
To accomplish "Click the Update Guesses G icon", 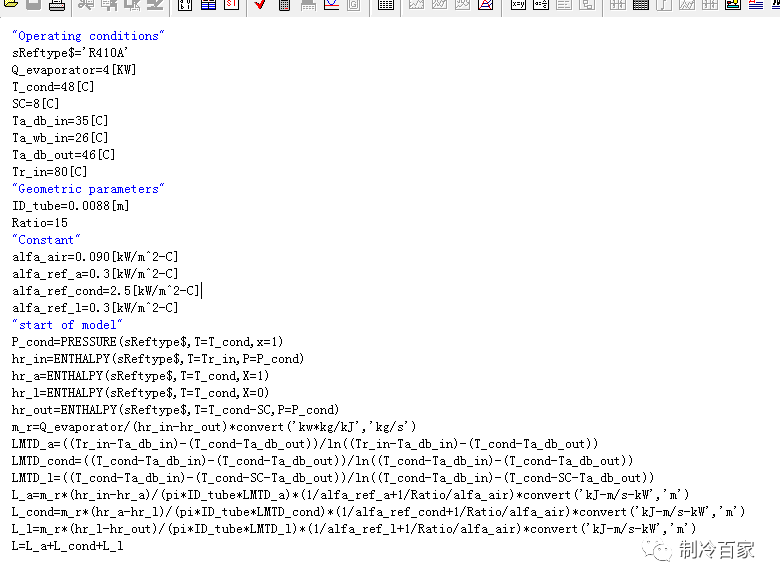I will pyautogui.click(x=354, y=4).
